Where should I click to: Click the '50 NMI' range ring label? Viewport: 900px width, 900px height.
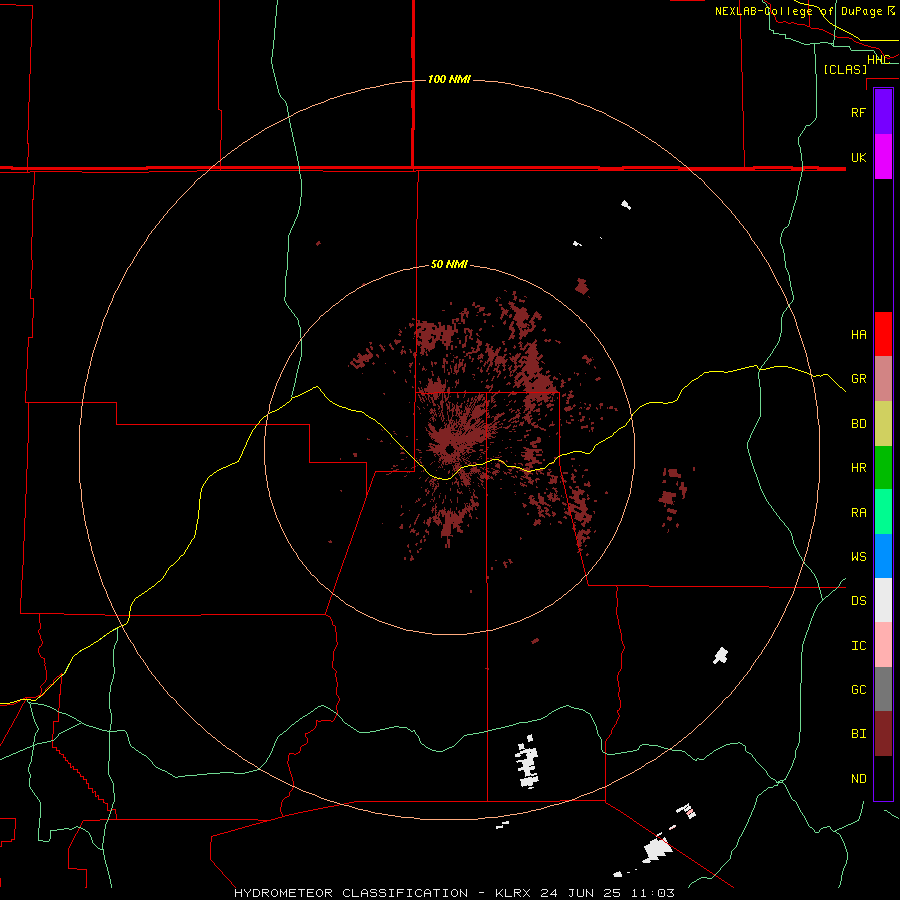click(449, 264)
